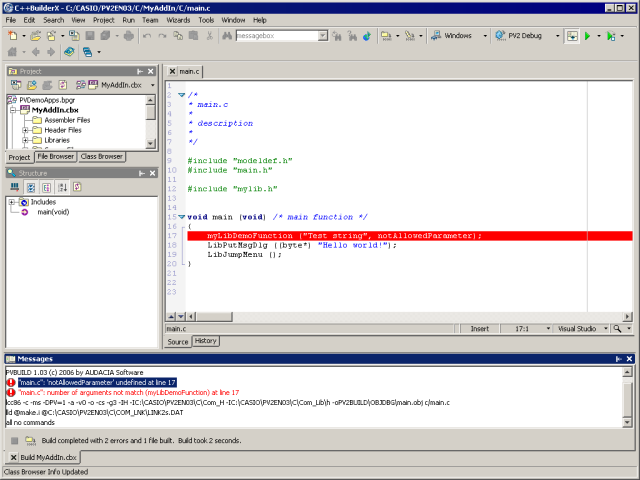
Task: Click the green Run project arrow
Action: (587, 36)
